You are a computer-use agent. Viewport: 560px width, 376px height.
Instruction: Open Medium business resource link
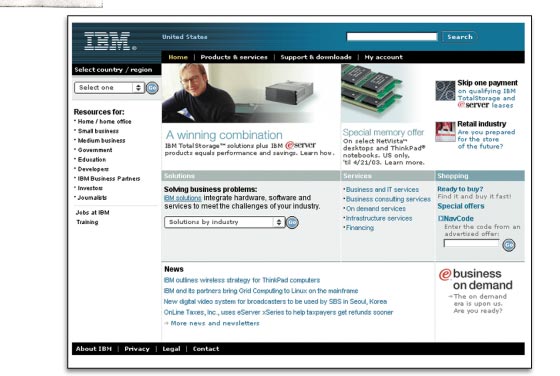coord(101,141)
